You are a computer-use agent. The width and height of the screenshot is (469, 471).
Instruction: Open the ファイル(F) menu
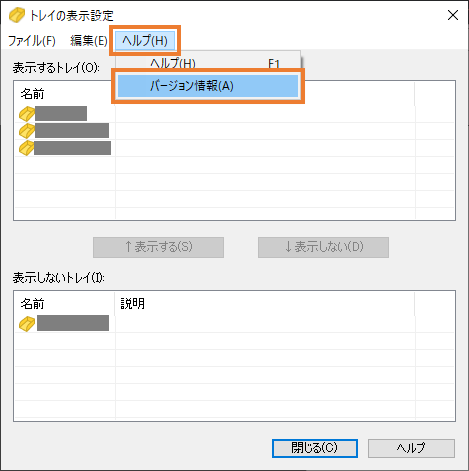tap(32, 41)
